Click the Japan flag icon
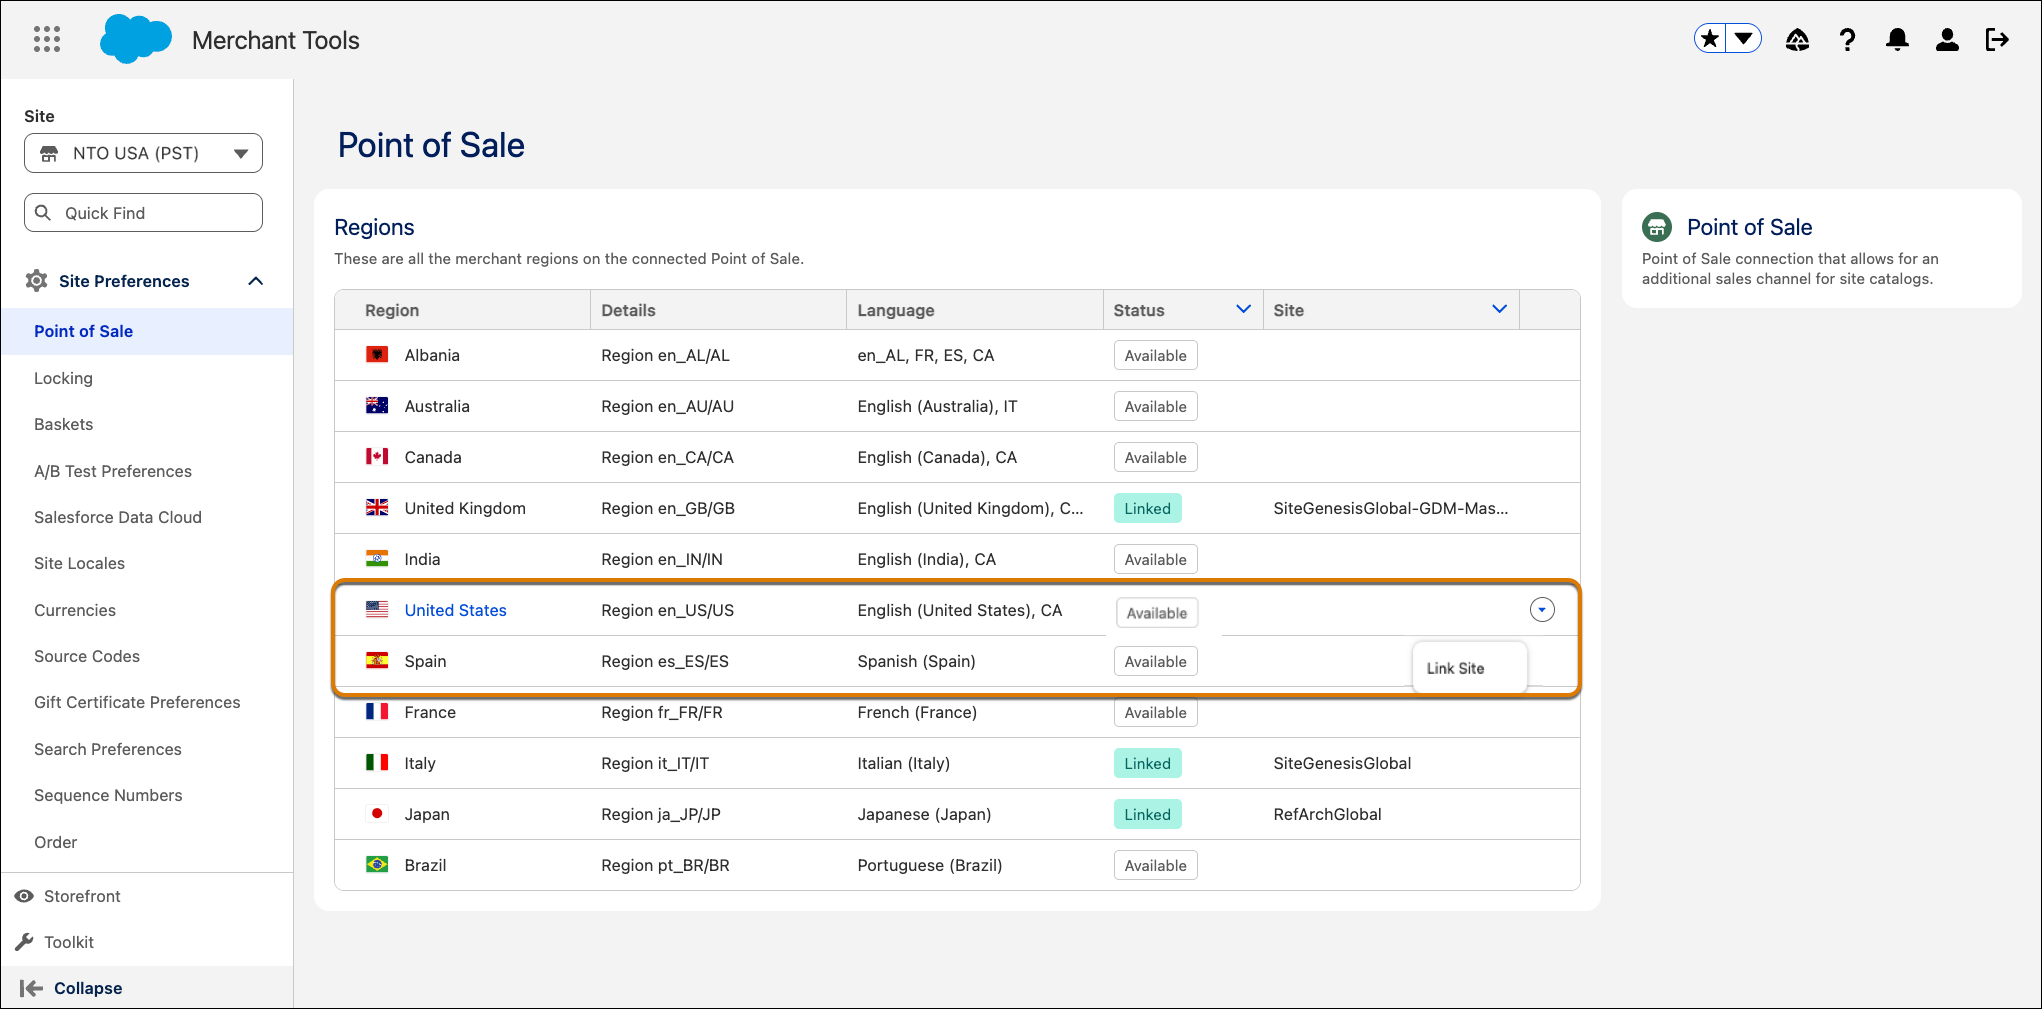This screenshot has height=1009, width=2042. click(377, 813)
